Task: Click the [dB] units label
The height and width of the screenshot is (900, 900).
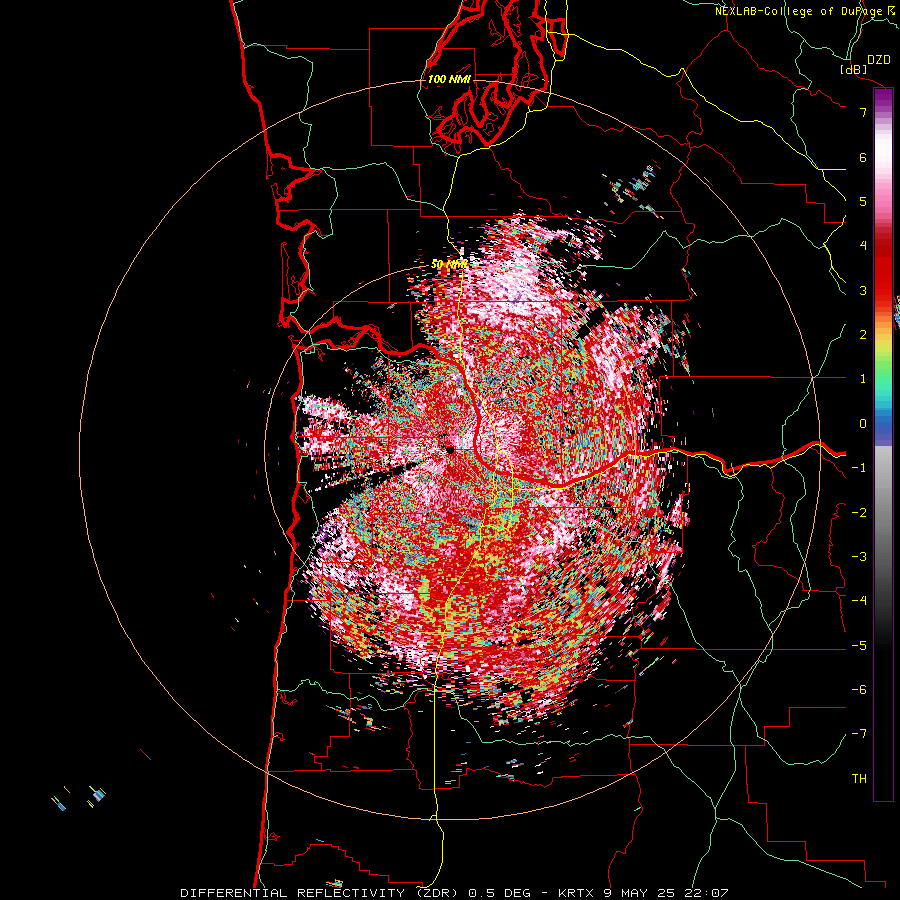Action: tap(854, 69)
